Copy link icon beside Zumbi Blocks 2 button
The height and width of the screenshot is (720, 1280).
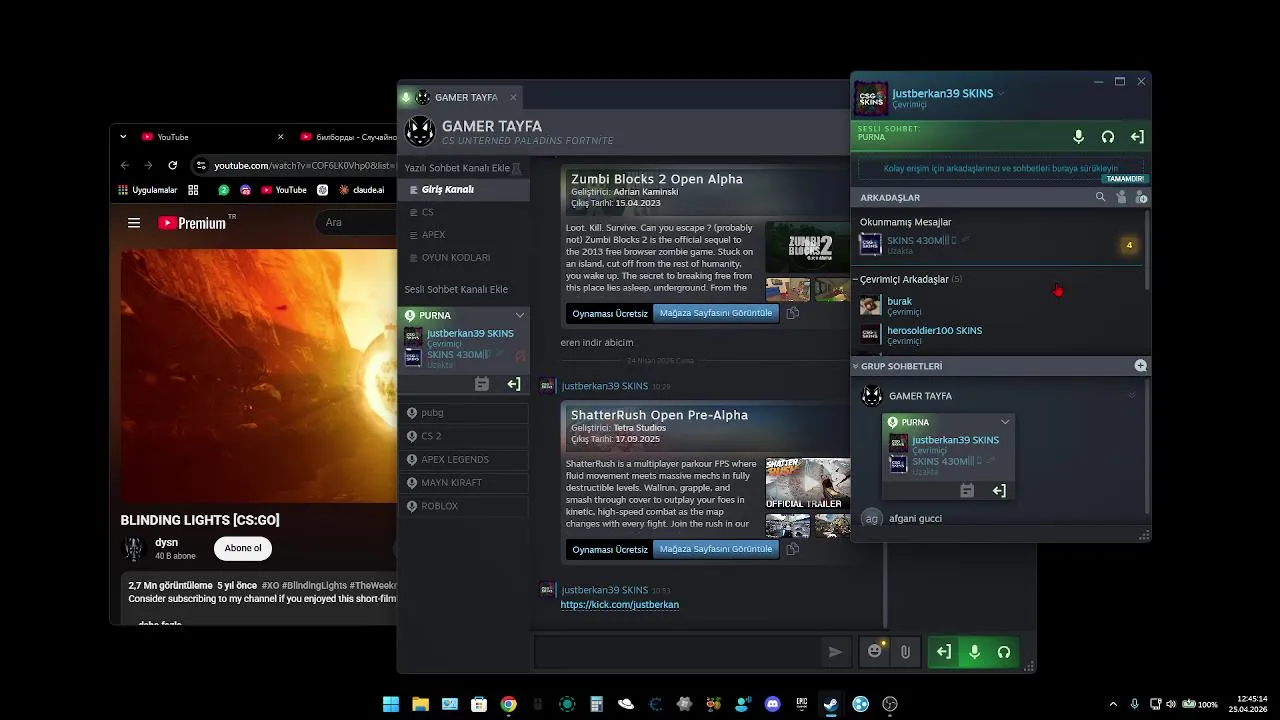(x=792, y=313)
